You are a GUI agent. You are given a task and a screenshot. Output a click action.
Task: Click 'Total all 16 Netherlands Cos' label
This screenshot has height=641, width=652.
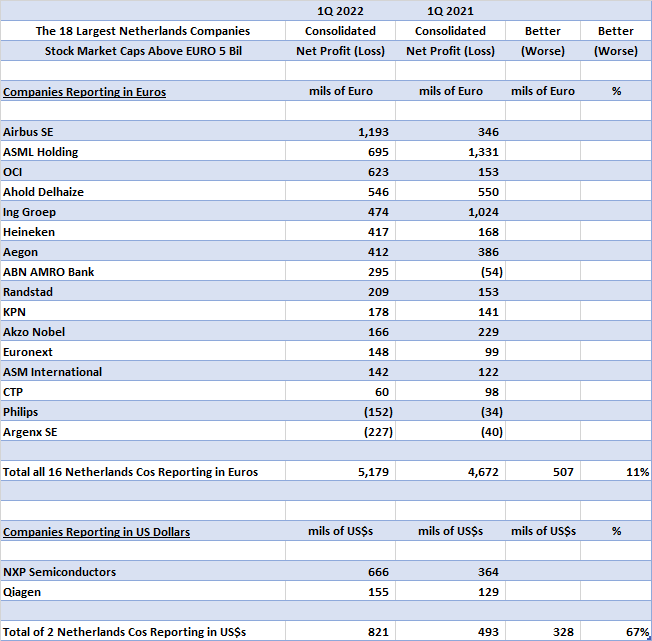(x=131, y=472)
